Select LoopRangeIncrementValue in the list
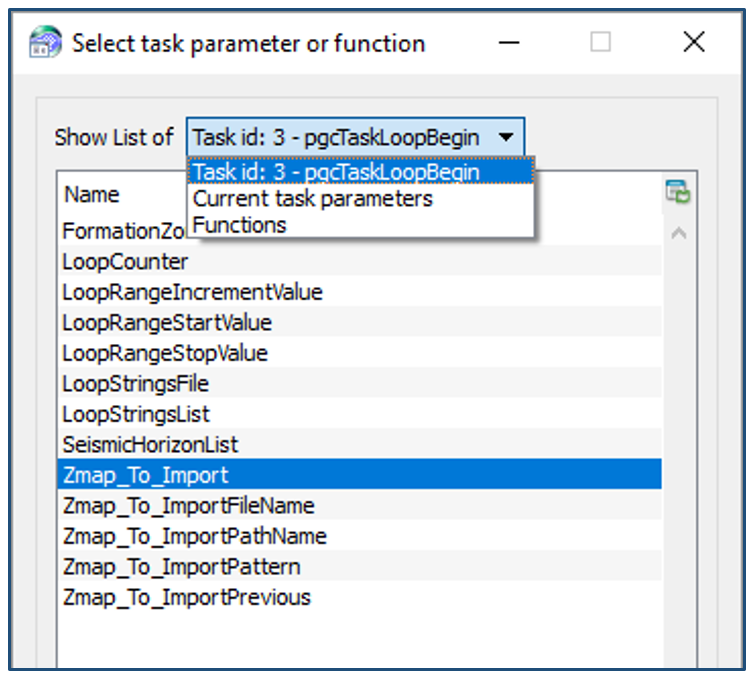Screen dimensions: 754x681 tap(192, 293)
